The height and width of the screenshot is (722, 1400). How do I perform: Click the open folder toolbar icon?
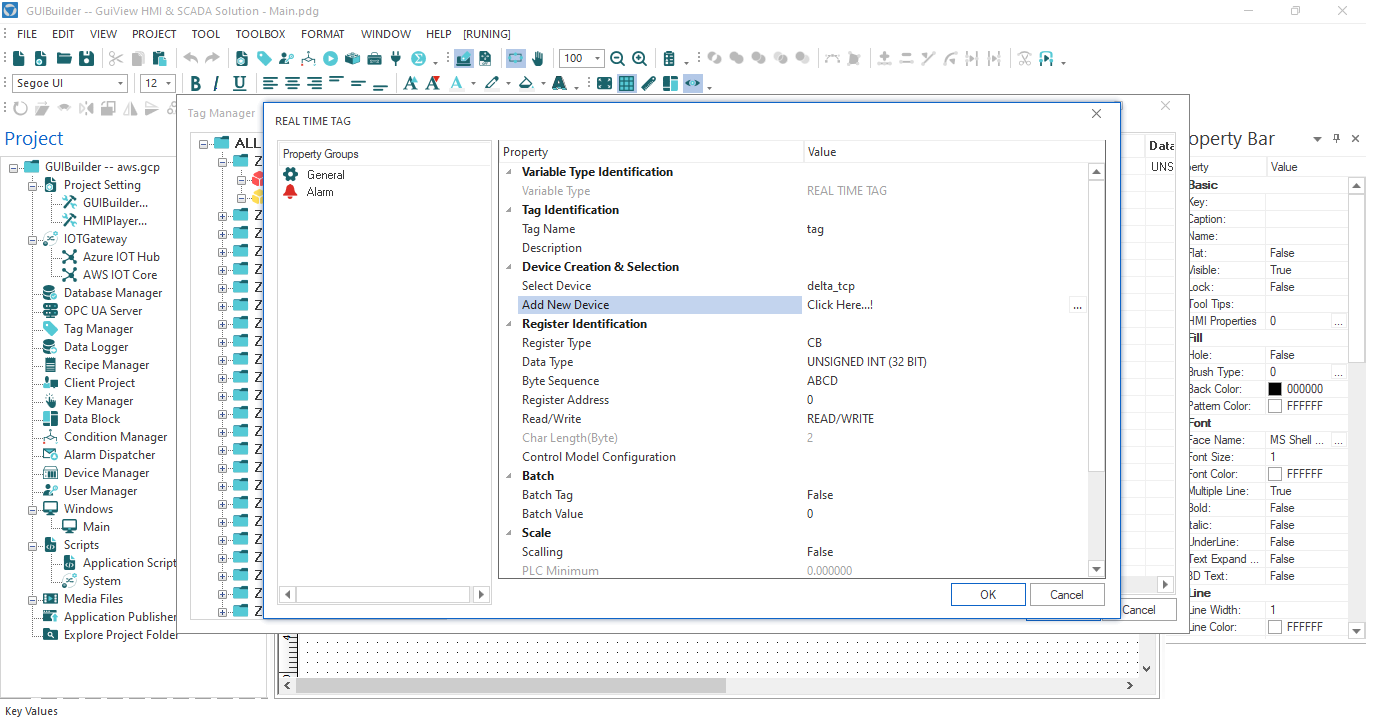pyautogui.click(x=63, y=58)
